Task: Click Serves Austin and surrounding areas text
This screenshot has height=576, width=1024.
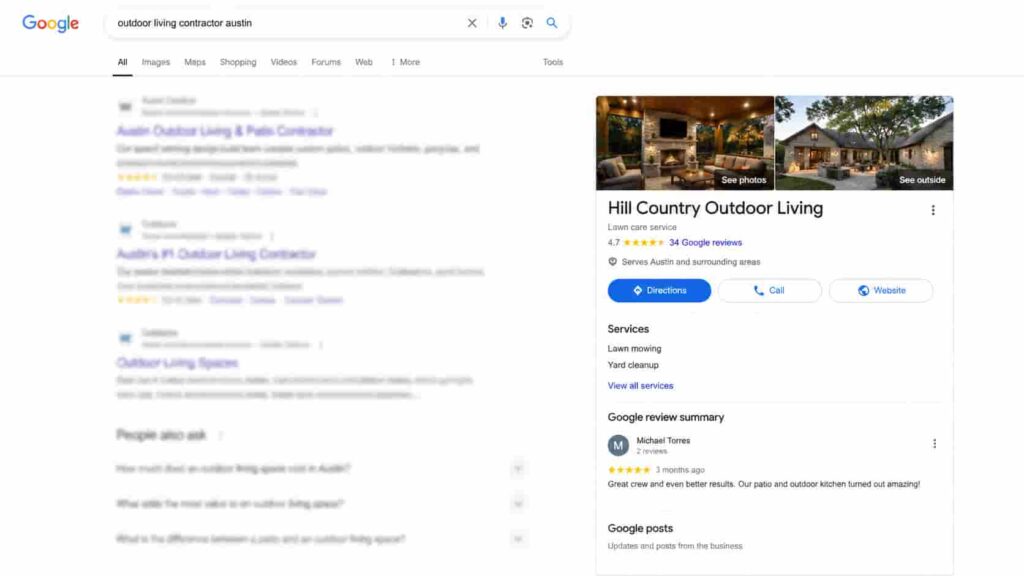Action: pyautogui.click(x=691, y=261)
